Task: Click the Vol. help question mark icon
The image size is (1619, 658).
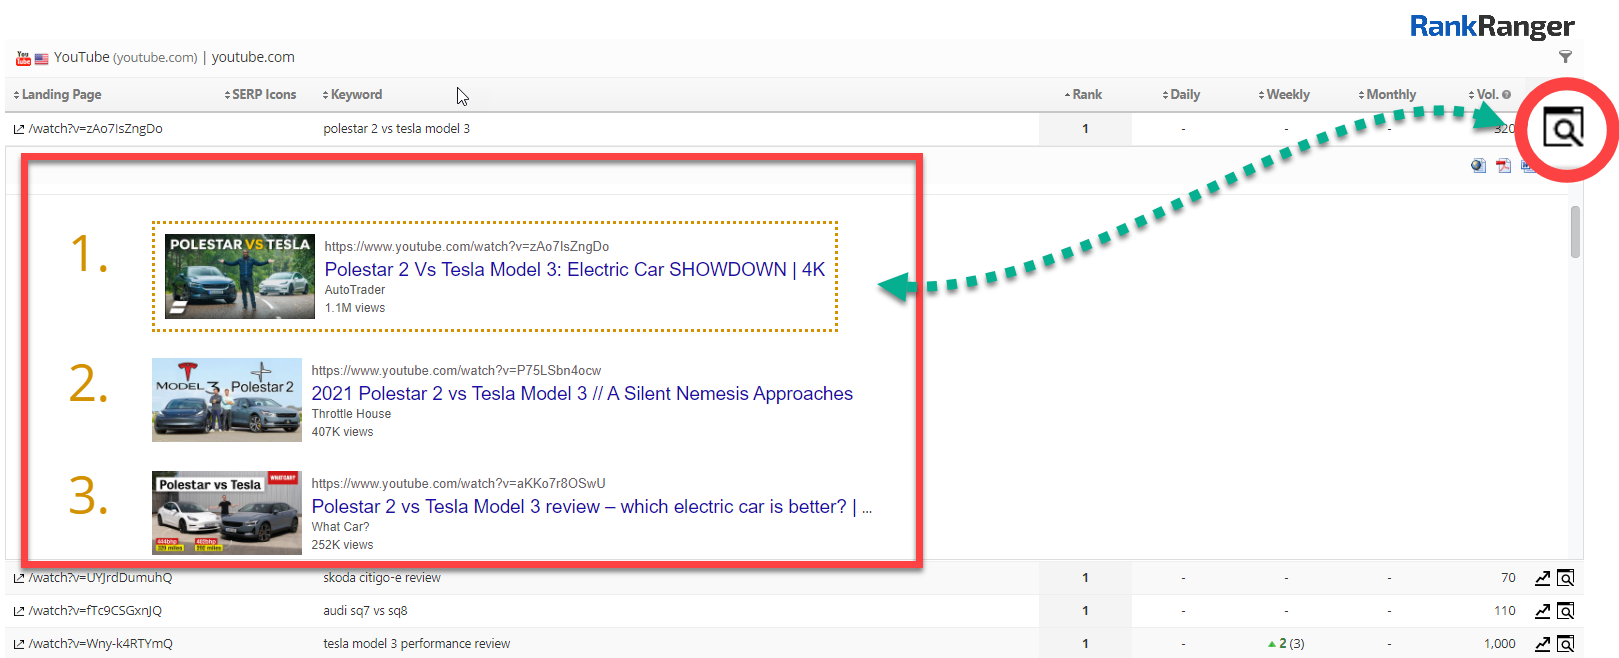Action: pos(1506,94)
